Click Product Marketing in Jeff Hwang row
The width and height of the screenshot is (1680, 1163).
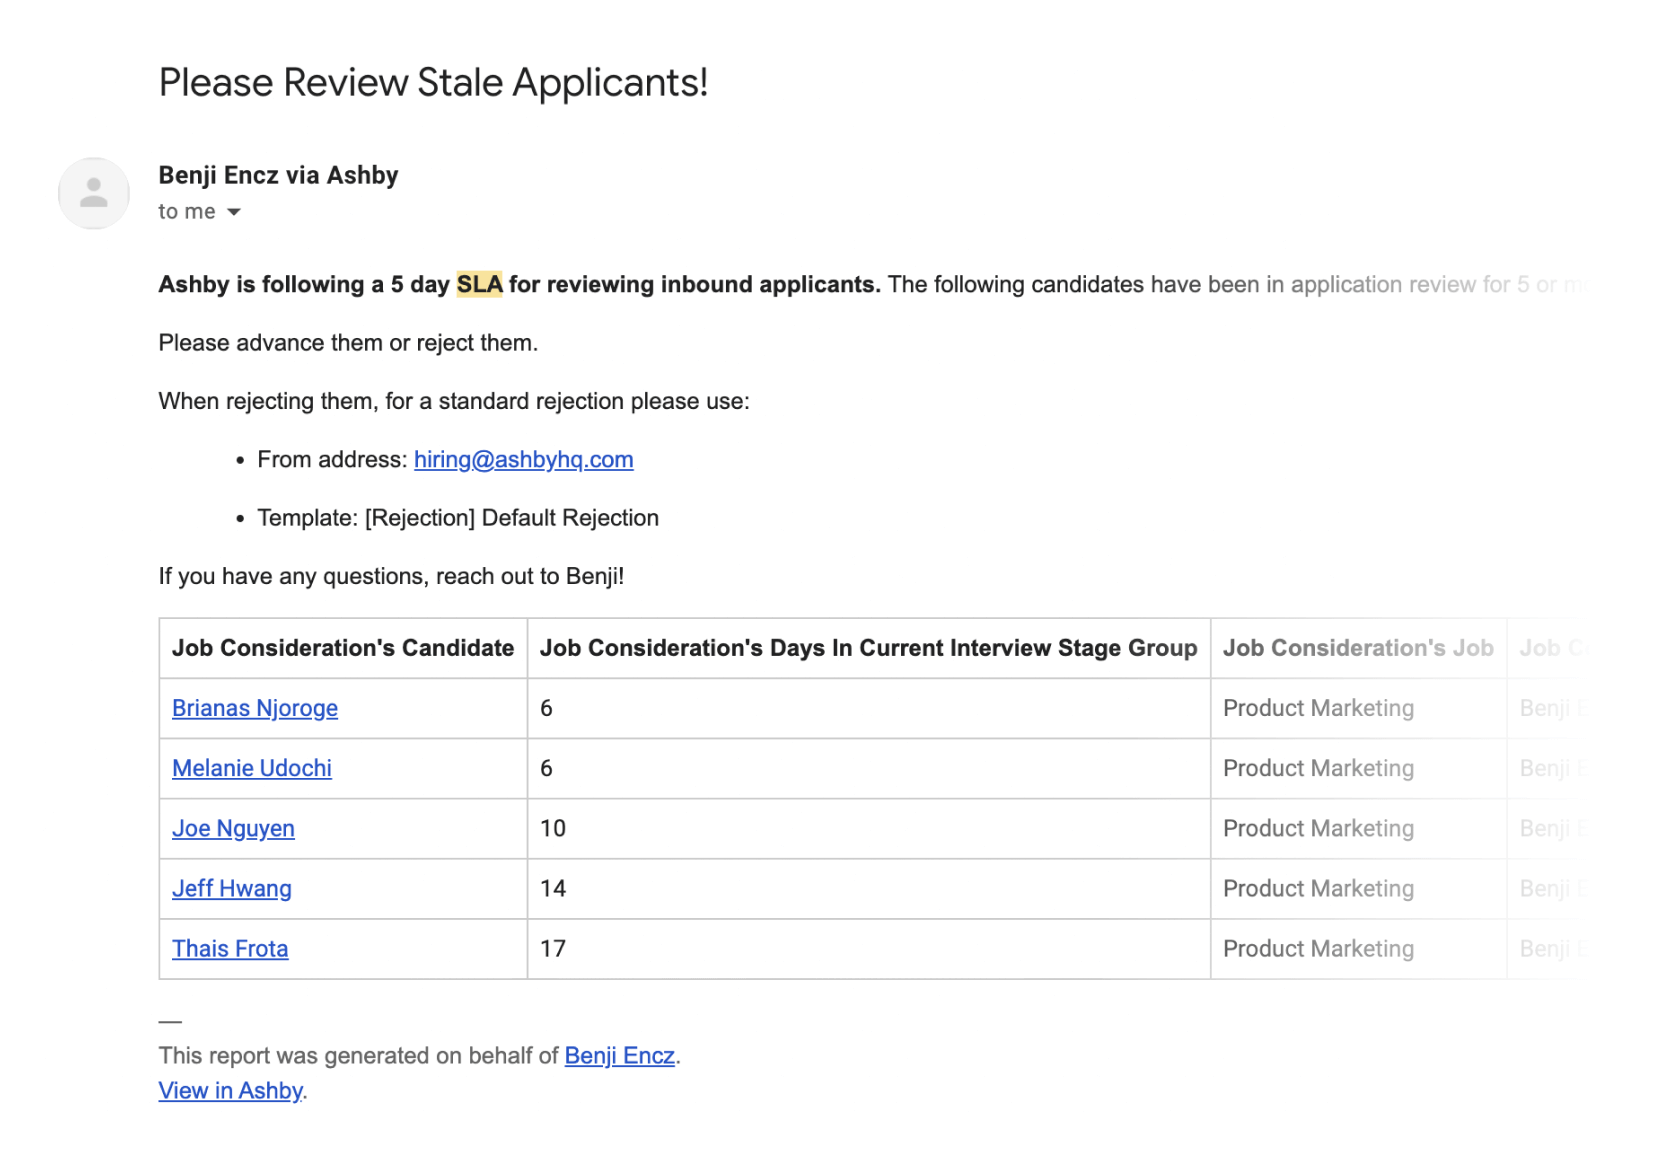click(1318, 888)
